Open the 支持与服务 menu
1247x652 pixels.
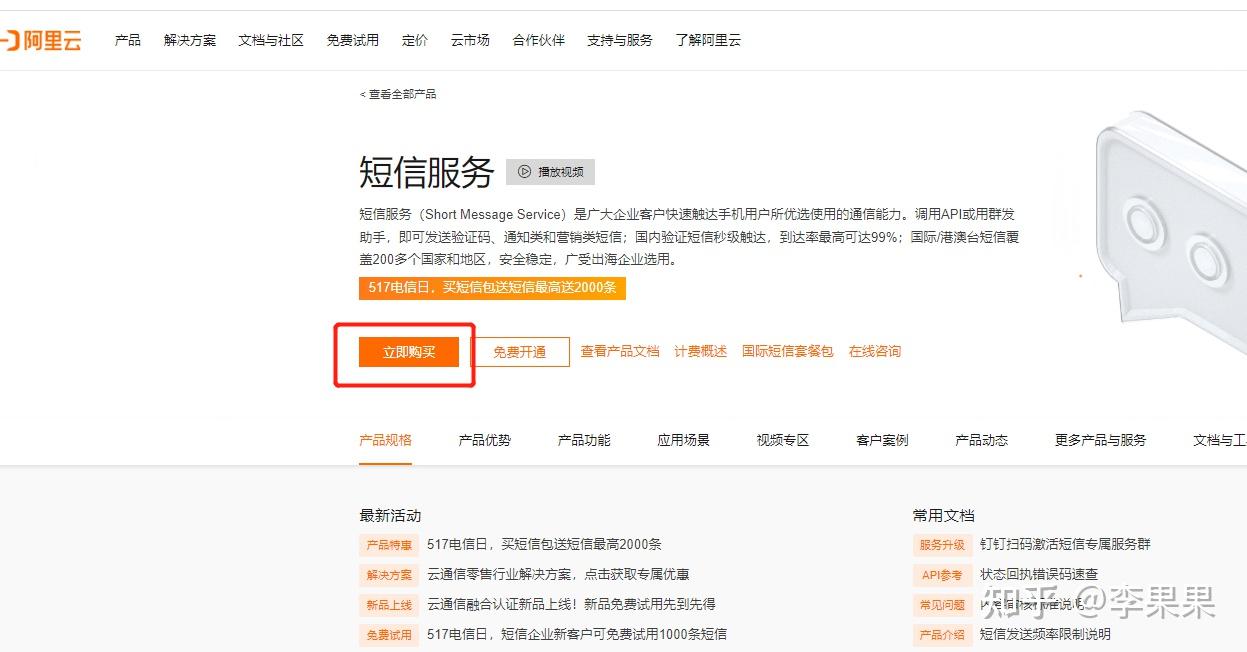[620, 40]
